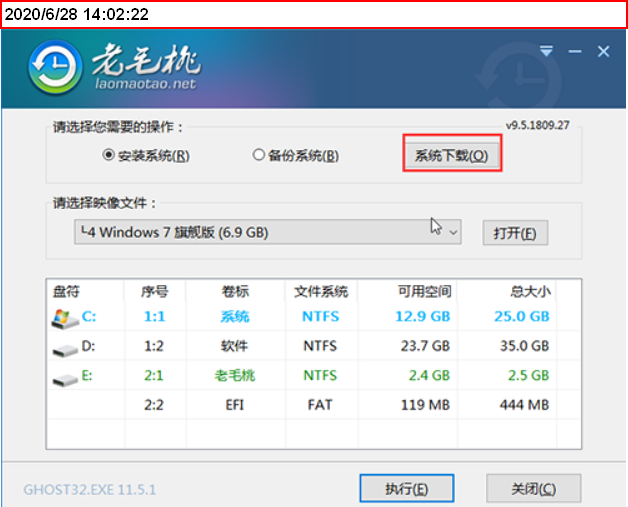
Task: Click the 总大小 column header
Action: [x=531, y=291]
